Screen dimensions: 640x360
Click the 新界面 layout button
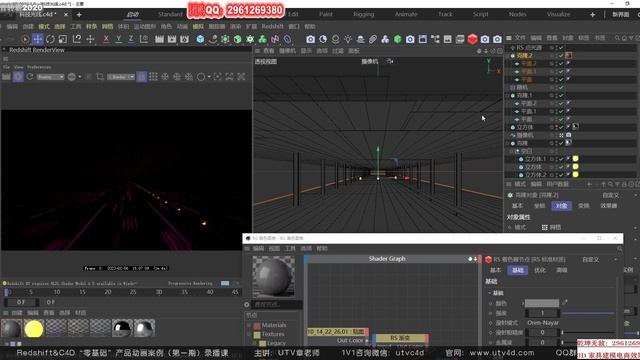[620, 14]
